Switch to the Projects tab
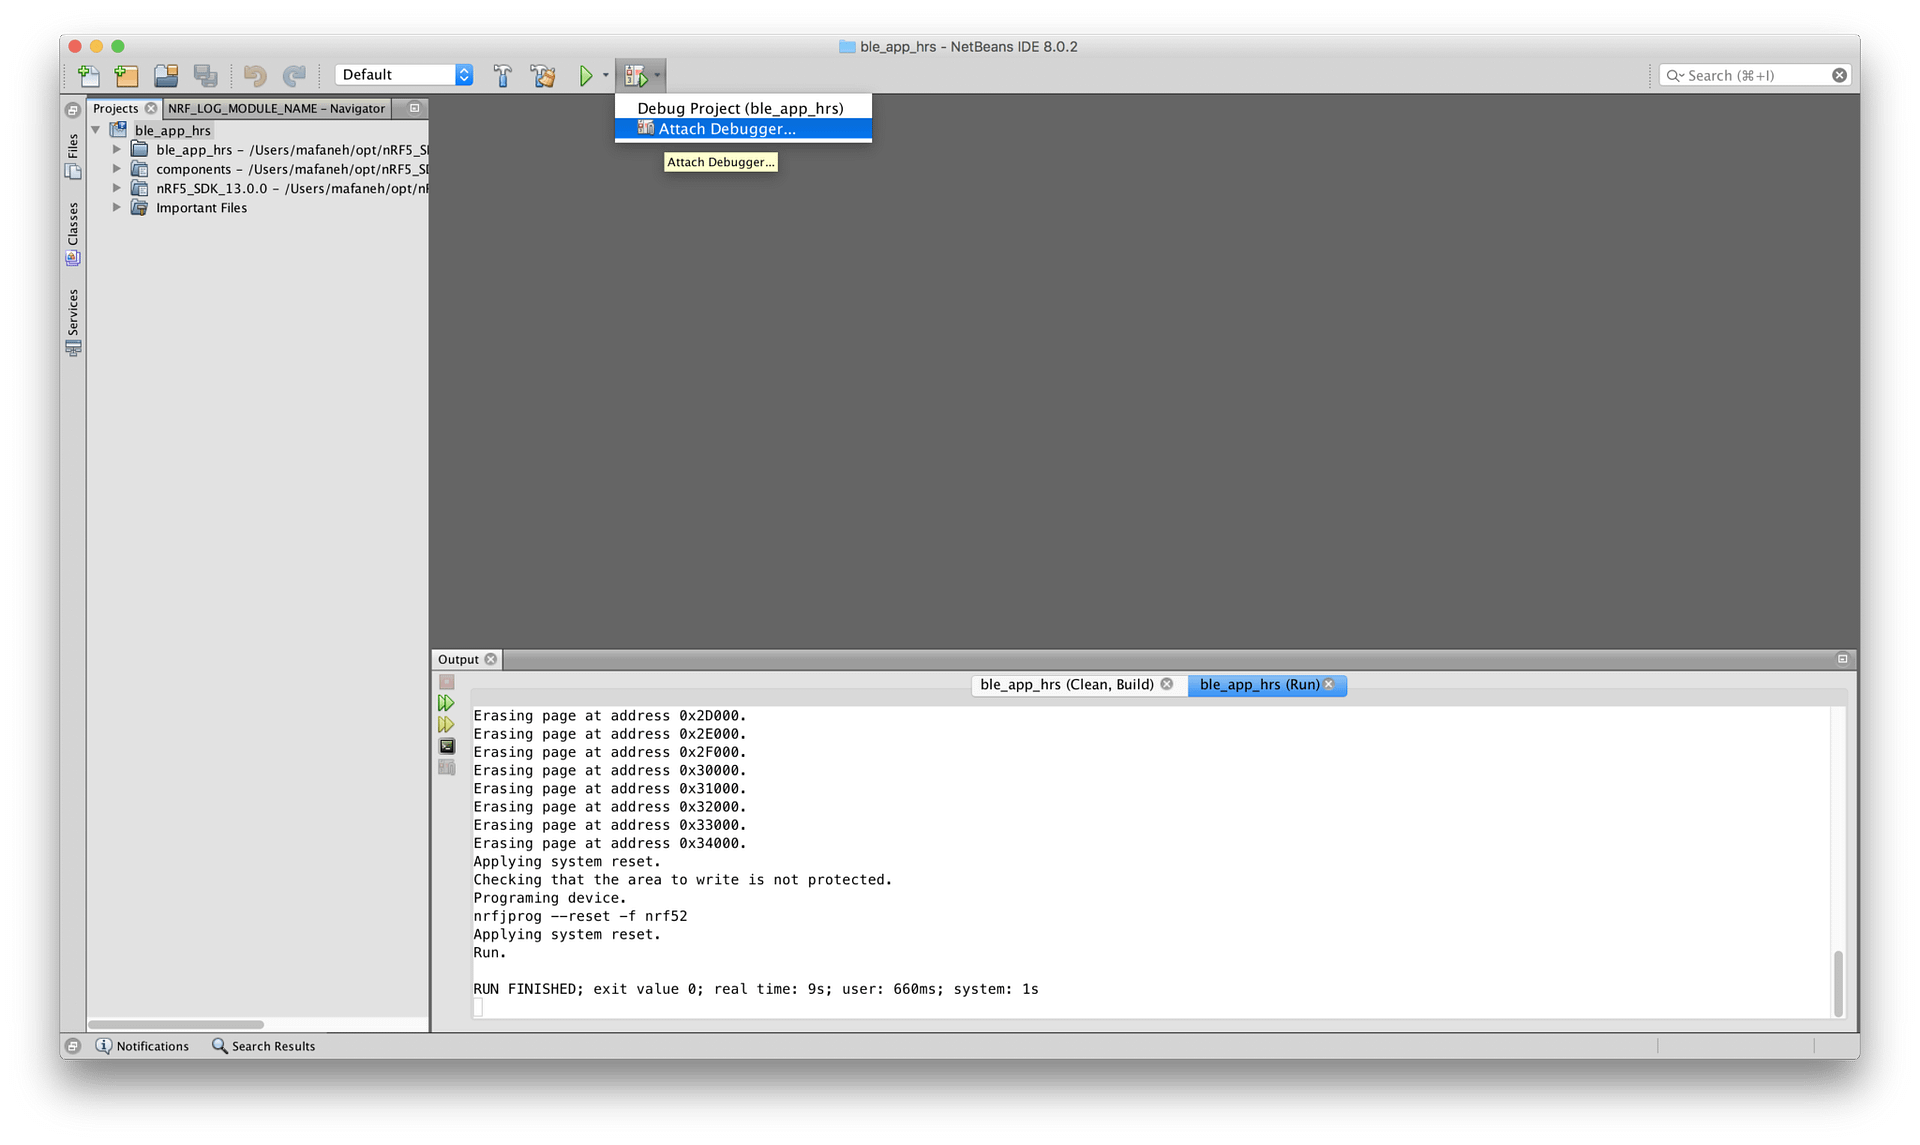The image size is (1920, 1145). pos(115,108)
